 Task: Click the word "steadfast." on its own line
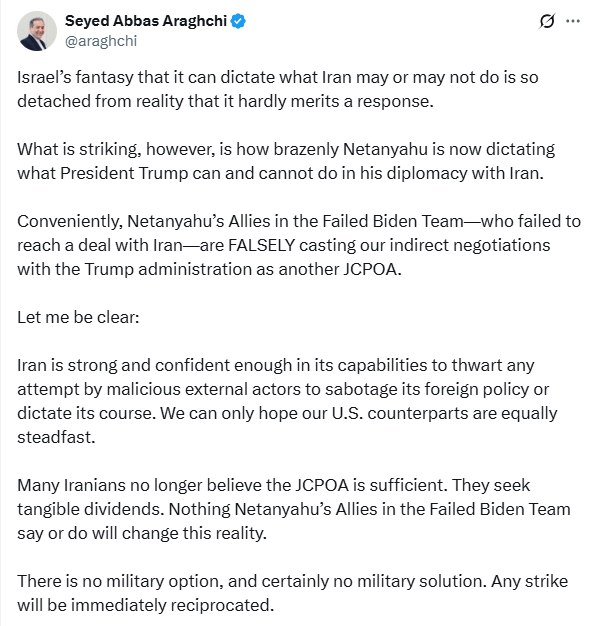tap(56, 437)
